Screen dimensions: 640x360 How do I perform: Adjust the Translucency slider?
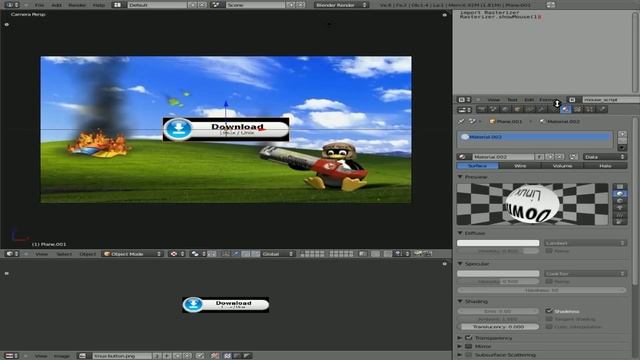pyautogui.click(x=498, y=327)
